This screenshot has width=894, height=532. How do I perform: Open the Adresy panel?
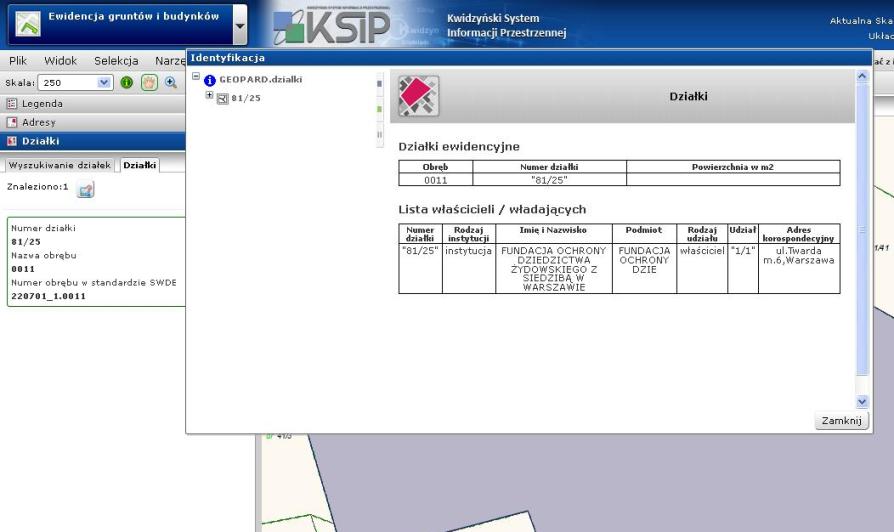(x=39, y=122)
